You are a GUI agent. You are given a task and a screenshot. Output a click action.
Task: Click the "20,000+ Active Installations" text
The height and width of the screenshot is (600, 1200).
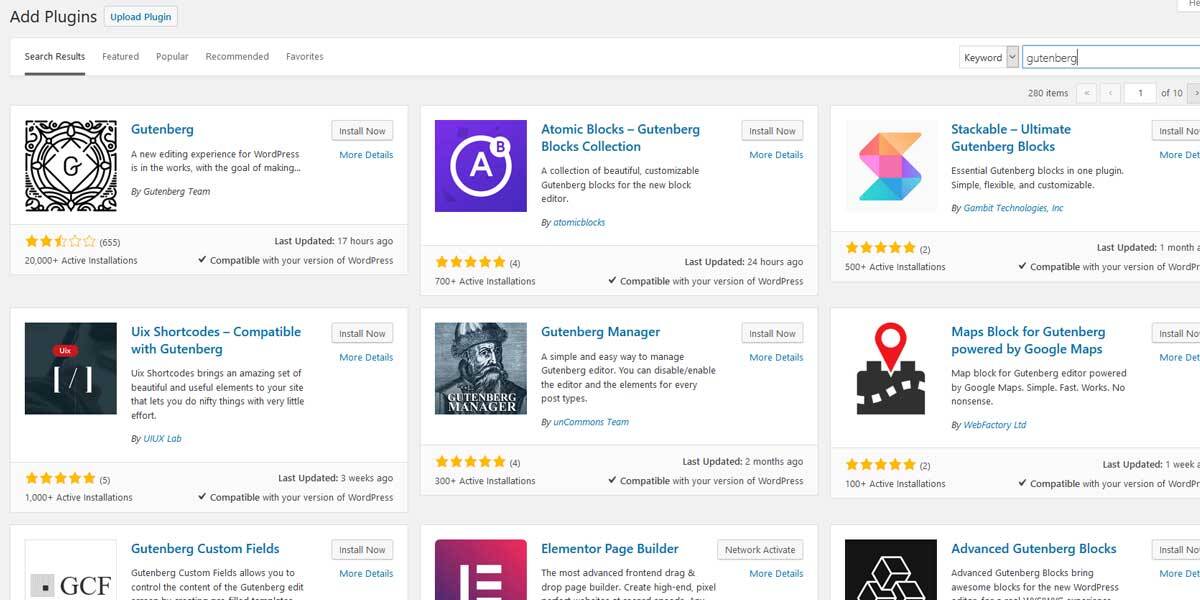pyautogui.click(x=81, y=261)
